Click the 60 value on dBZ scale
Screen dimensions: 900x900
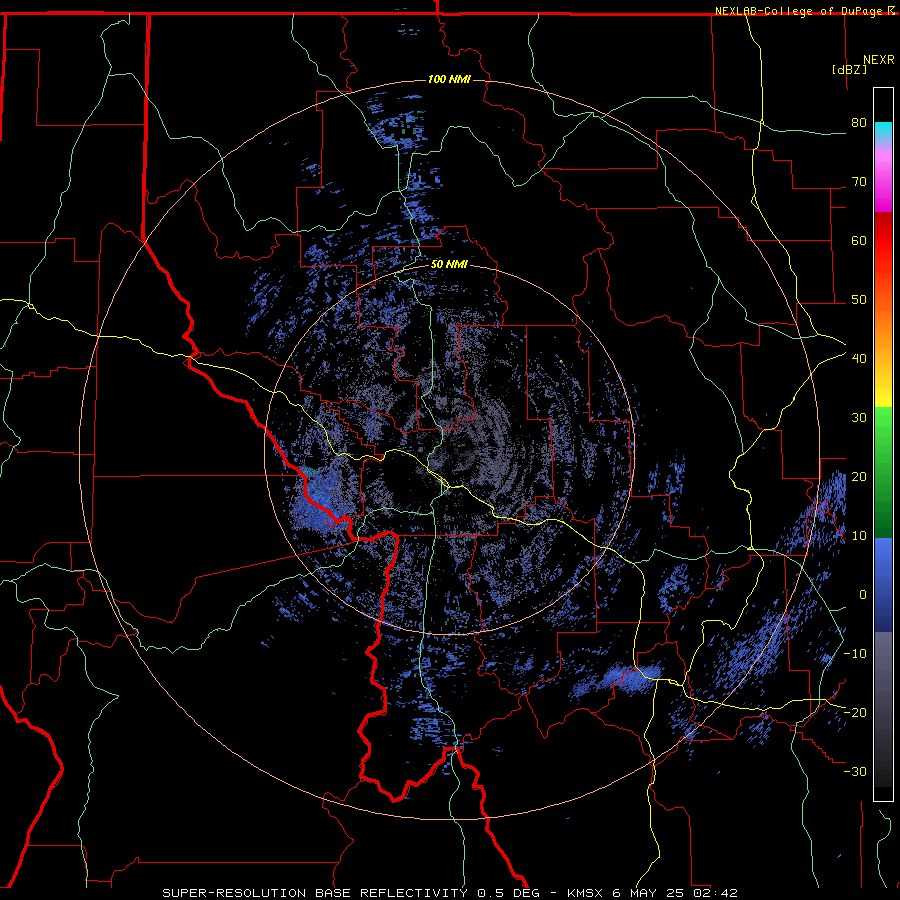(x=859, y=240)
